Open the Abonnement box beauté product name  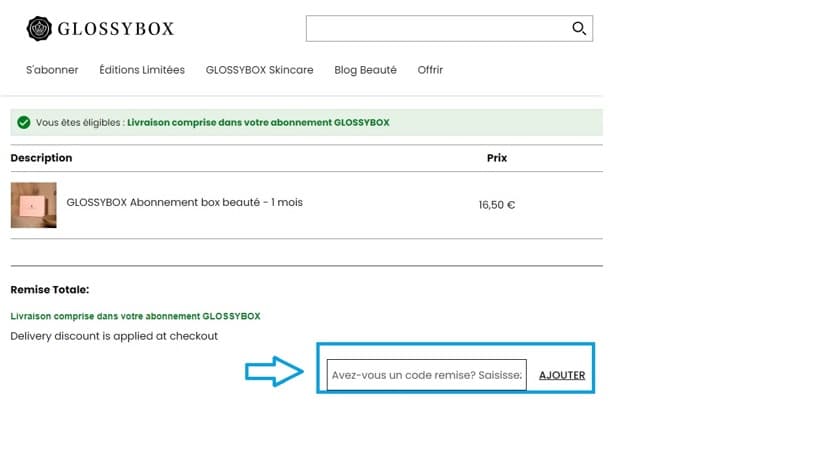click(184, 202)
